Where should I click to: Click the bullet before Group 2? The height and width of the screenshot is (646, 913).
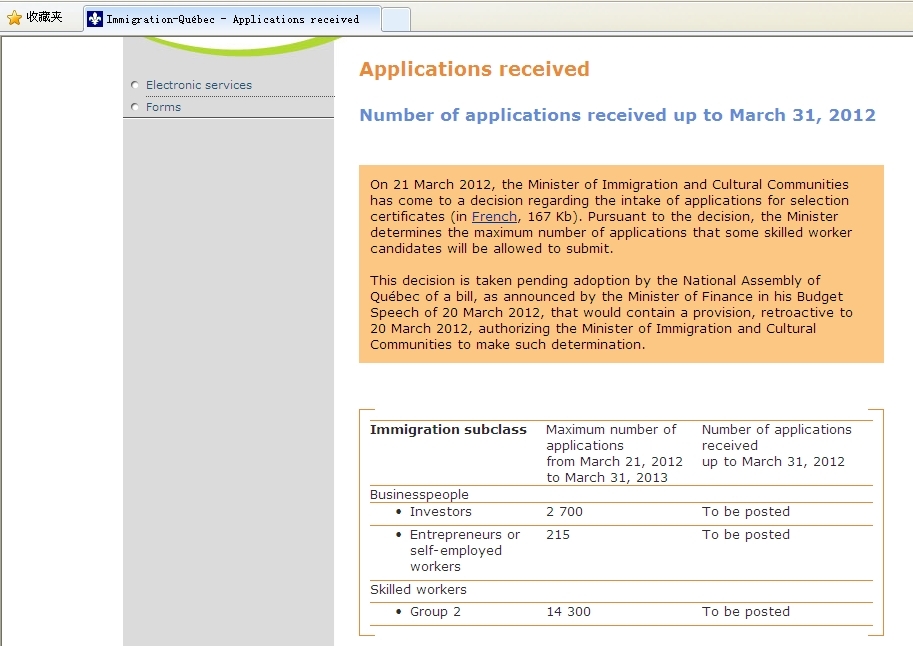pyautogui.click(x=399, y=612)
